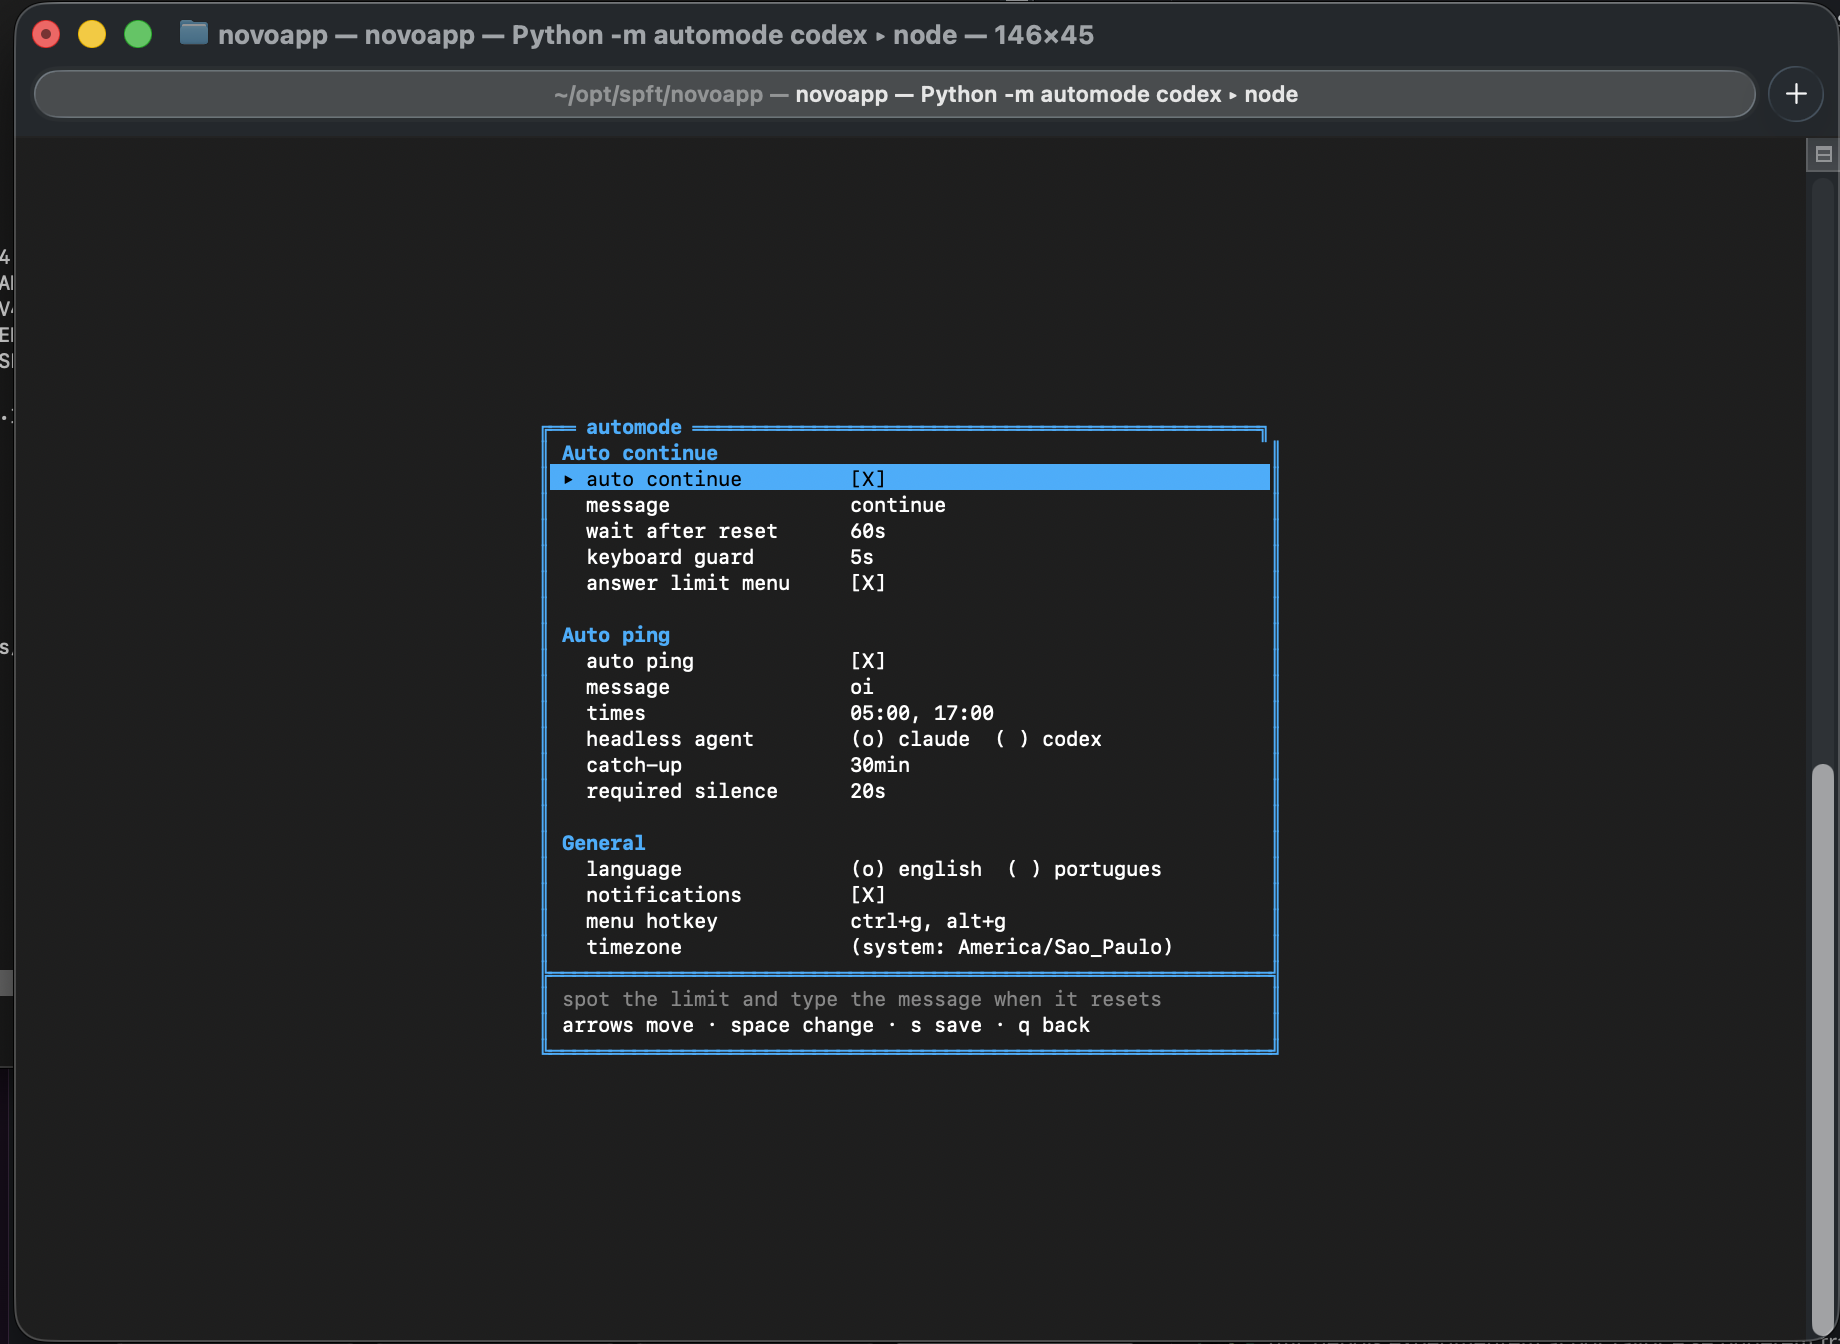This screenshot has height=1344, width=1840.
Task: Click the '30min' catch-up value
Action: [880, 765]
